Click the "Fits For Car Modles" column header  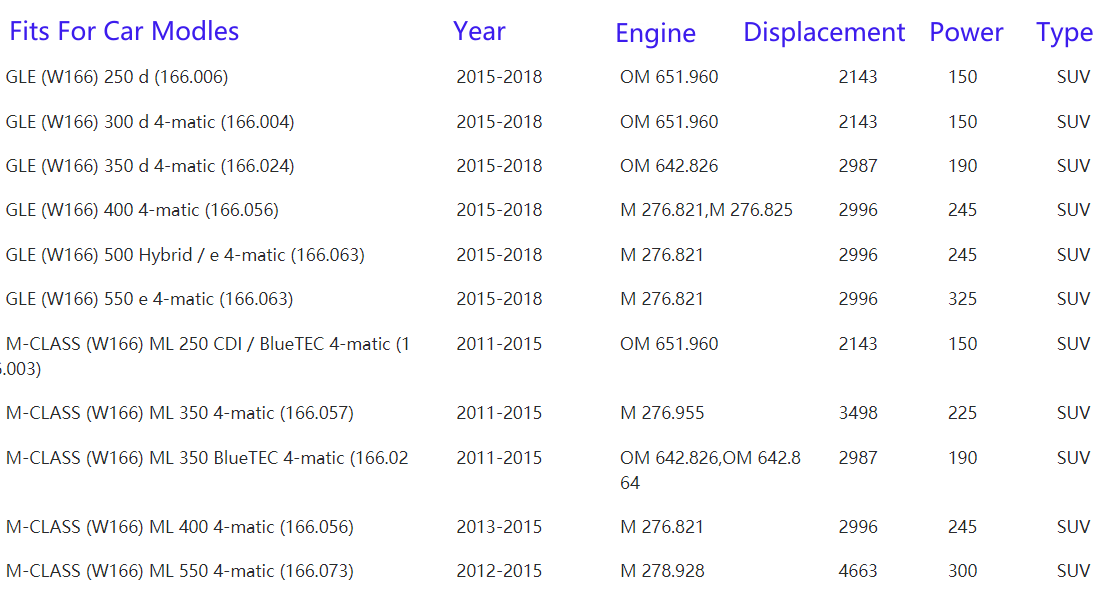pyautogui.click(x=124, y=31)
